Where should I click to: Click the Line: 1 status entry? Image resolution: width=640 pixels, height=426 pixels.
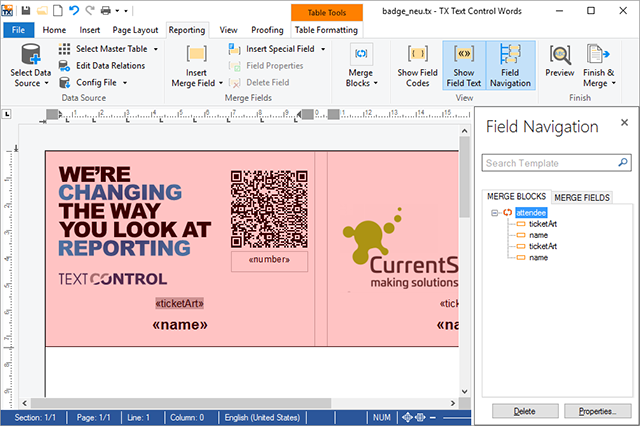(138, 417)
